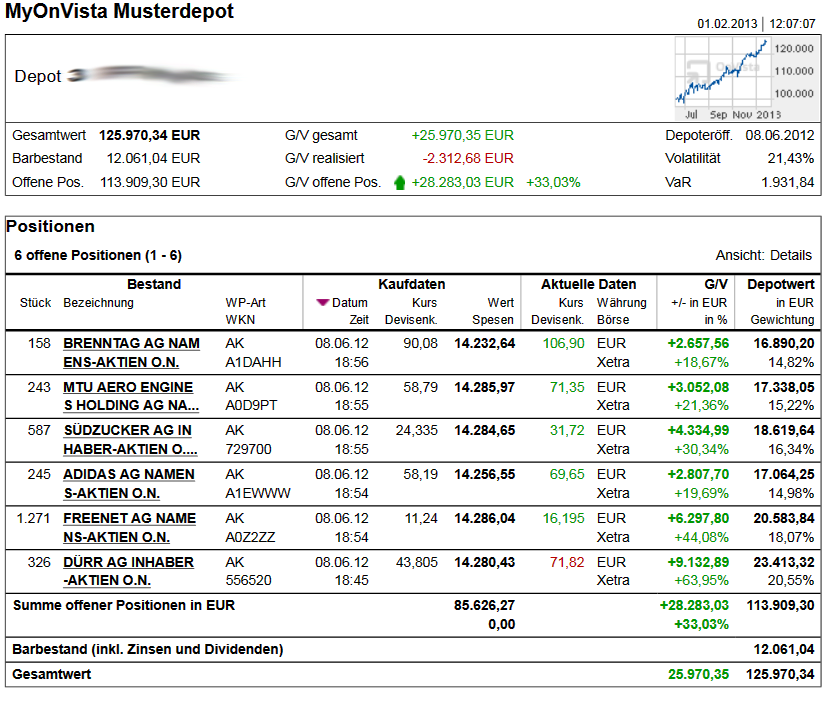Open the BRENNTAG AG NAMENS-AKTIEN link
This screenshot has width=838, height=701.
tap(131, 353)
